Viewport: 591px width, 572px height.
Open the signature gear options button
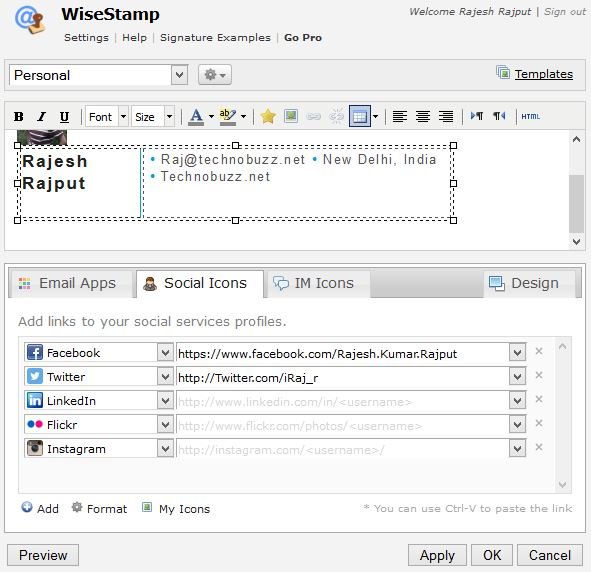(x=215, y=75)
